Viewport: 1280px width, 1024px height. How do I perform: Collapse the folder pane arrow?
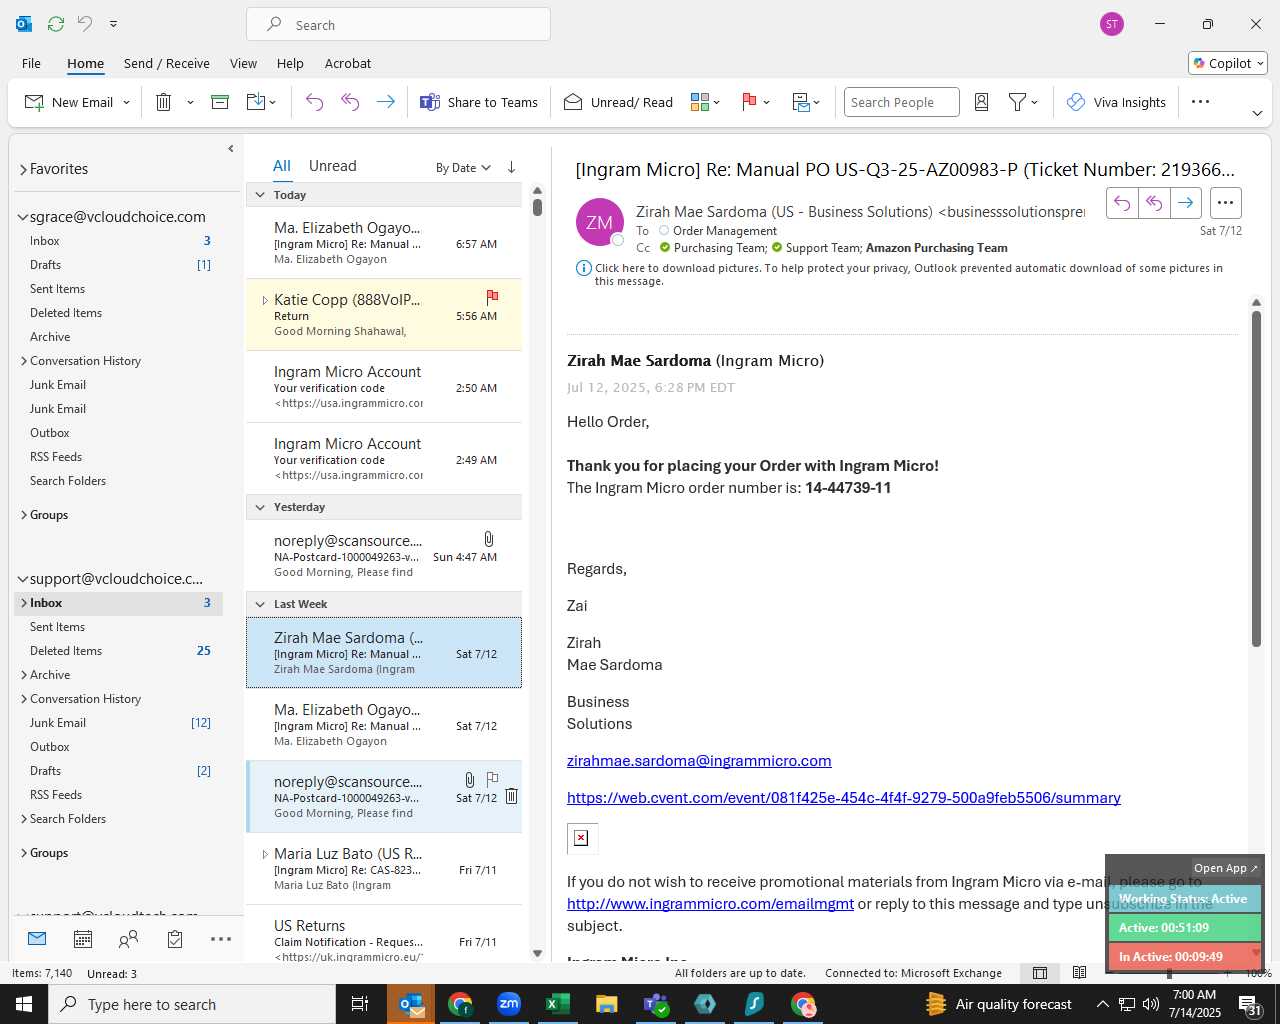click(x=231, y=148)
